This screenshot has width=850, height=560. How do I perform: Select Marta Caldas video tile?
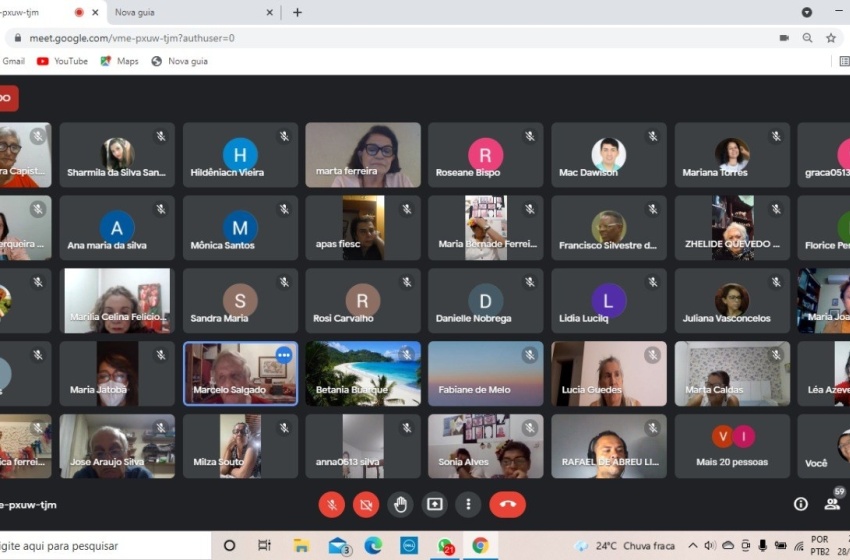coord(732,374)
